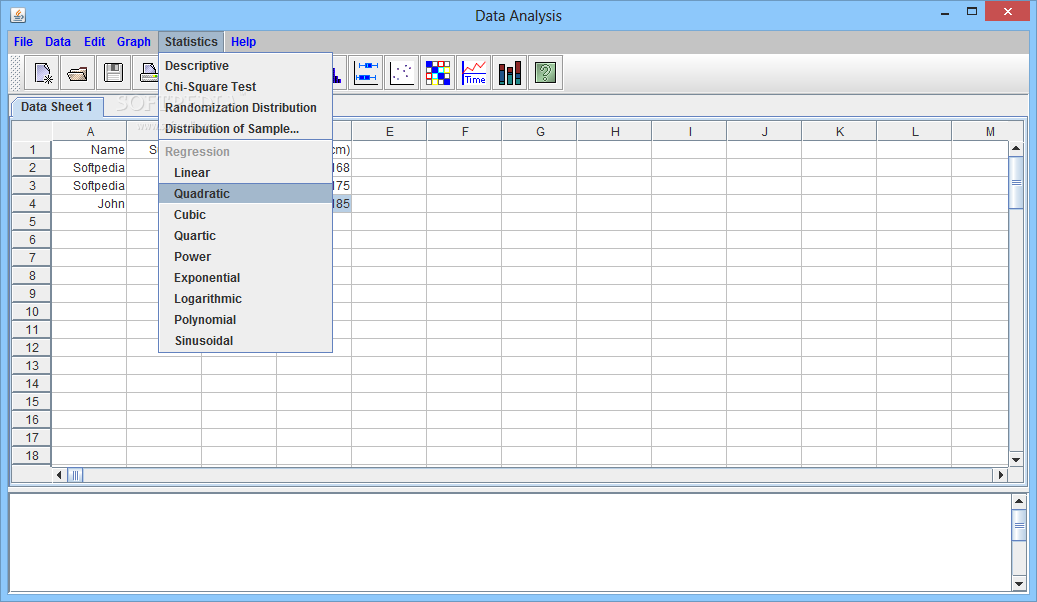Select Randomization Distribution menu entry
This screenshot has height=602, width=1037.
[x=245, y=108]
